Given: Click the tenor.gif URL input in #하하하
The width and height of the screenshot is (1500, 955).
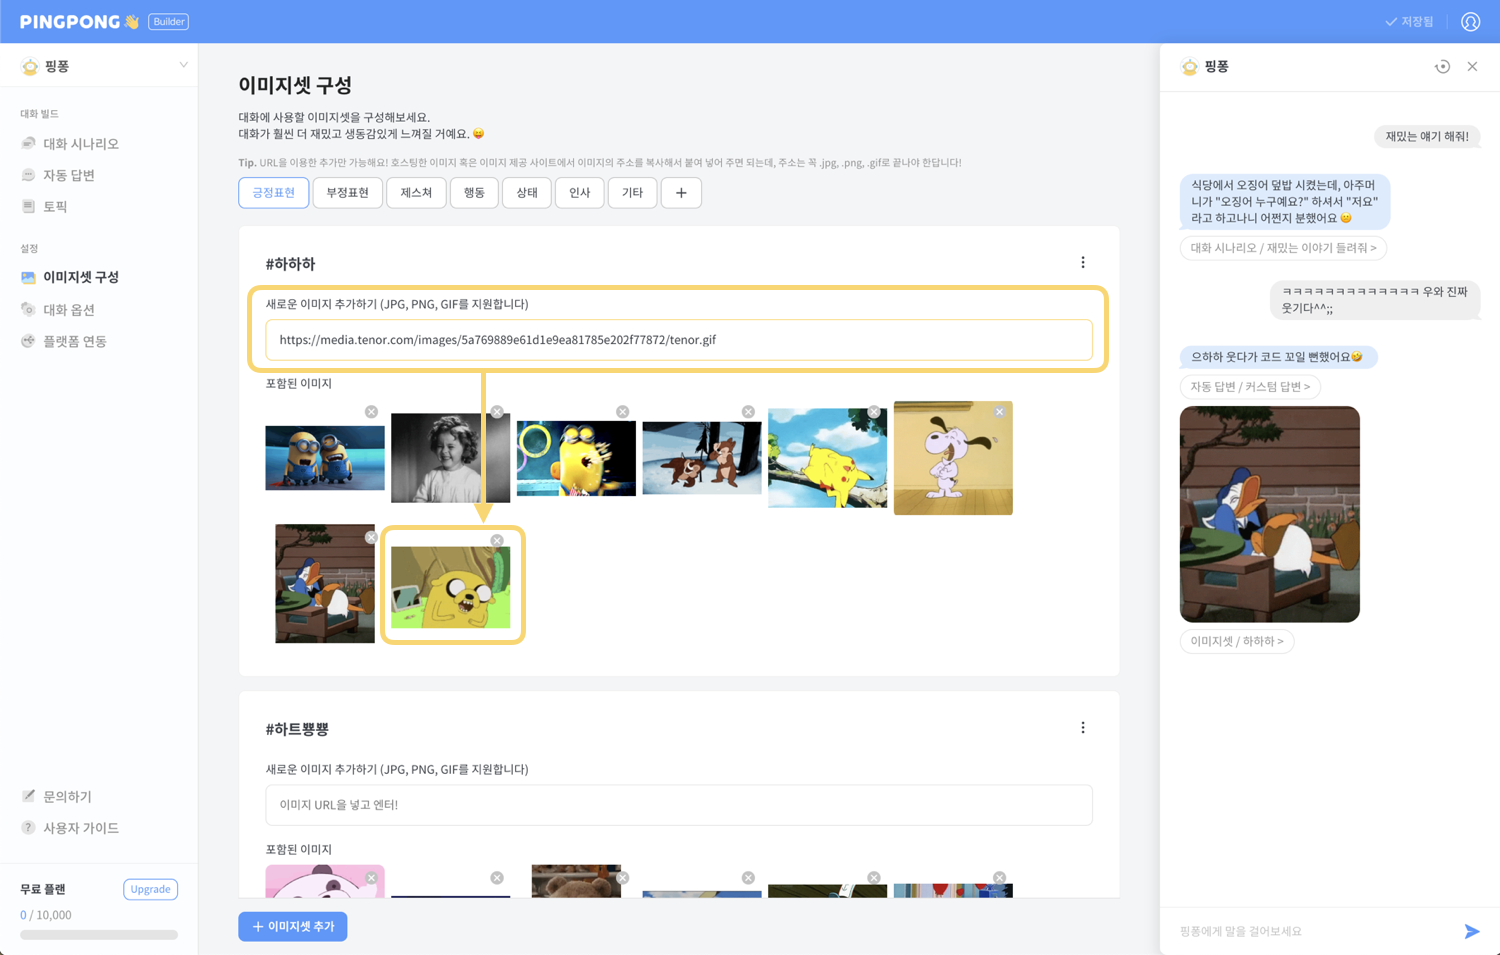Looking at the screenshot, I should (679, 340).
